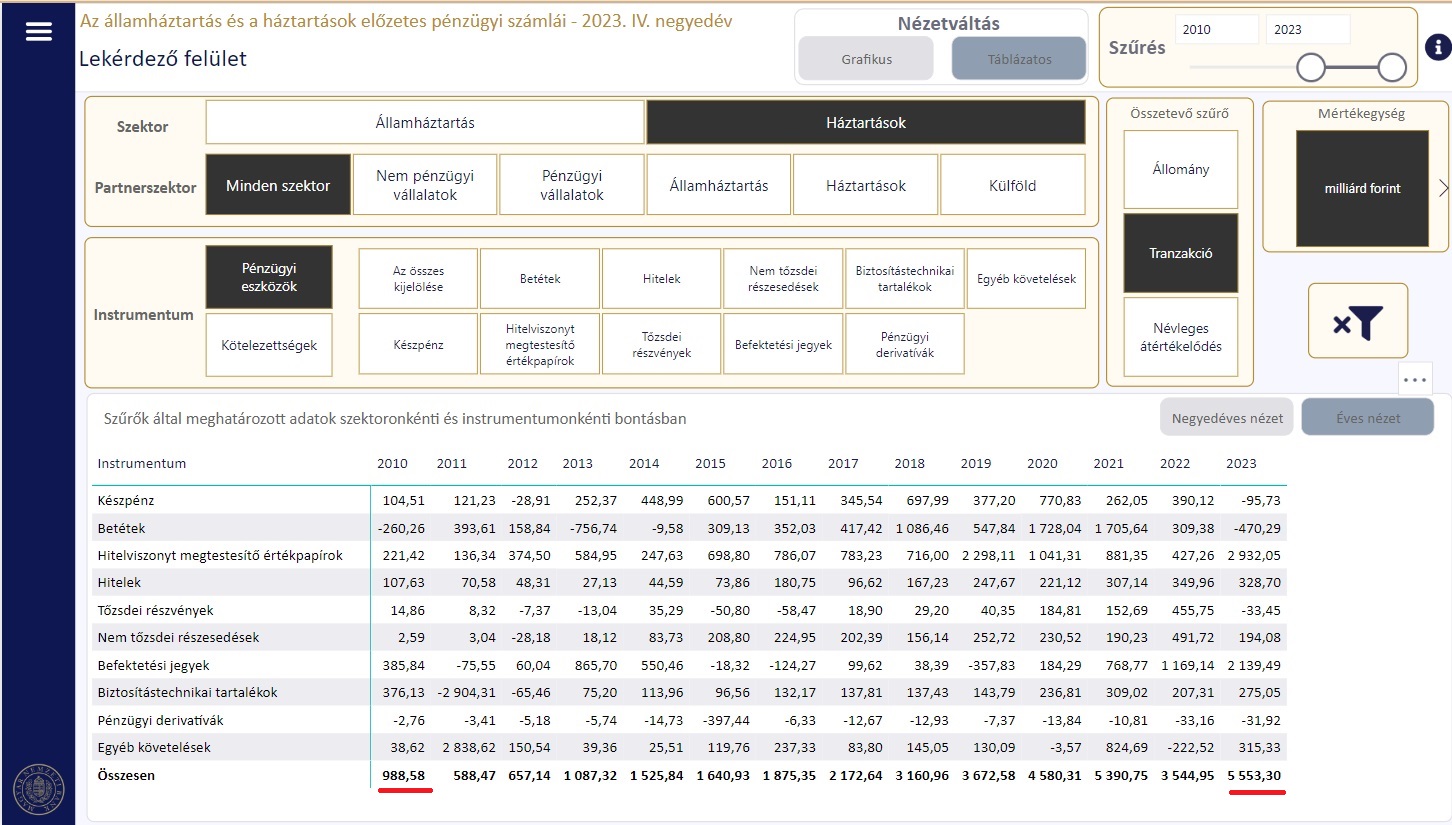The image size is (1452, 825).
Task: Click the start year field 2010
Action: pos(1217,30)
